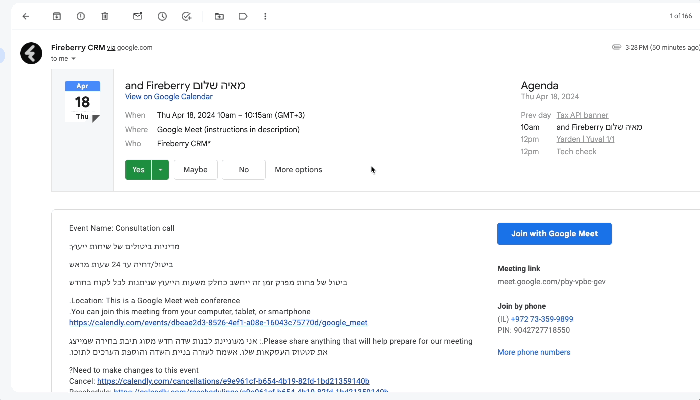Click attachment paperclip icon near timestamp
The width and height of the screenshot is (700, 400).
616,47
